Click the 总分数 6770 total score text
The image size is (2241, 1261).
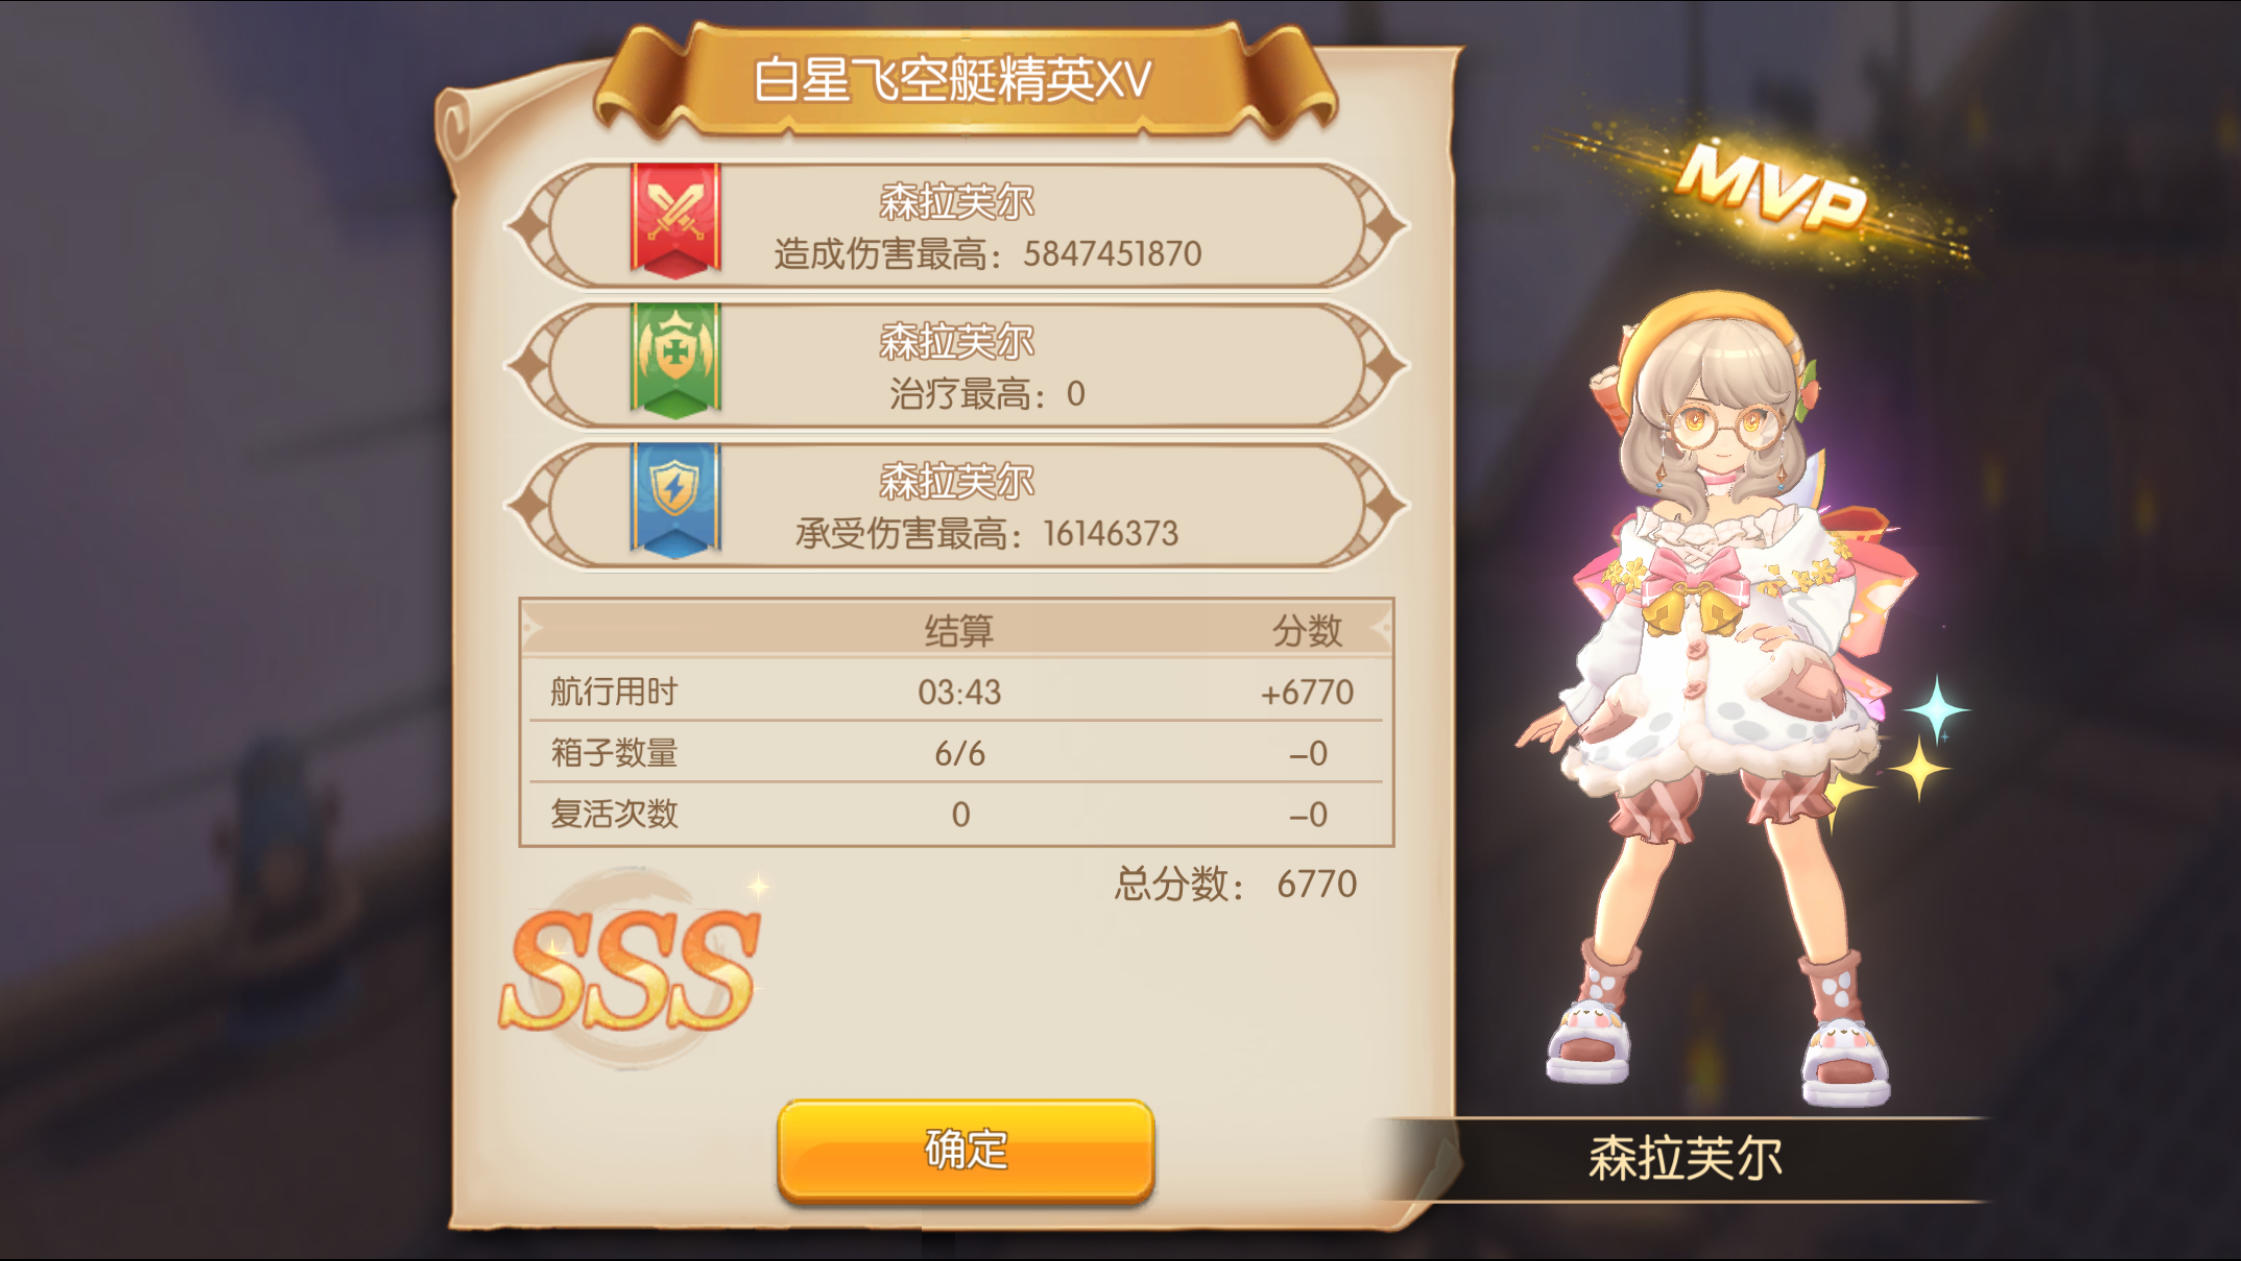(1236, 884)
